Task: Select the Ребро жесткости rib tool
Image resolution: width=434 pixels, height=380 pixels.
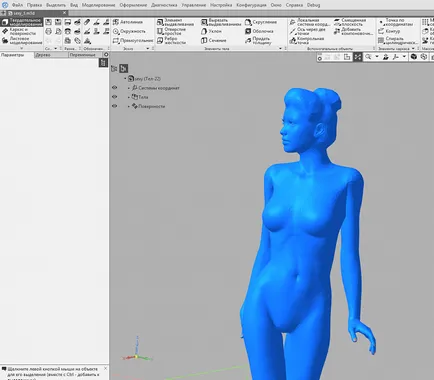Action: [172, 40]
